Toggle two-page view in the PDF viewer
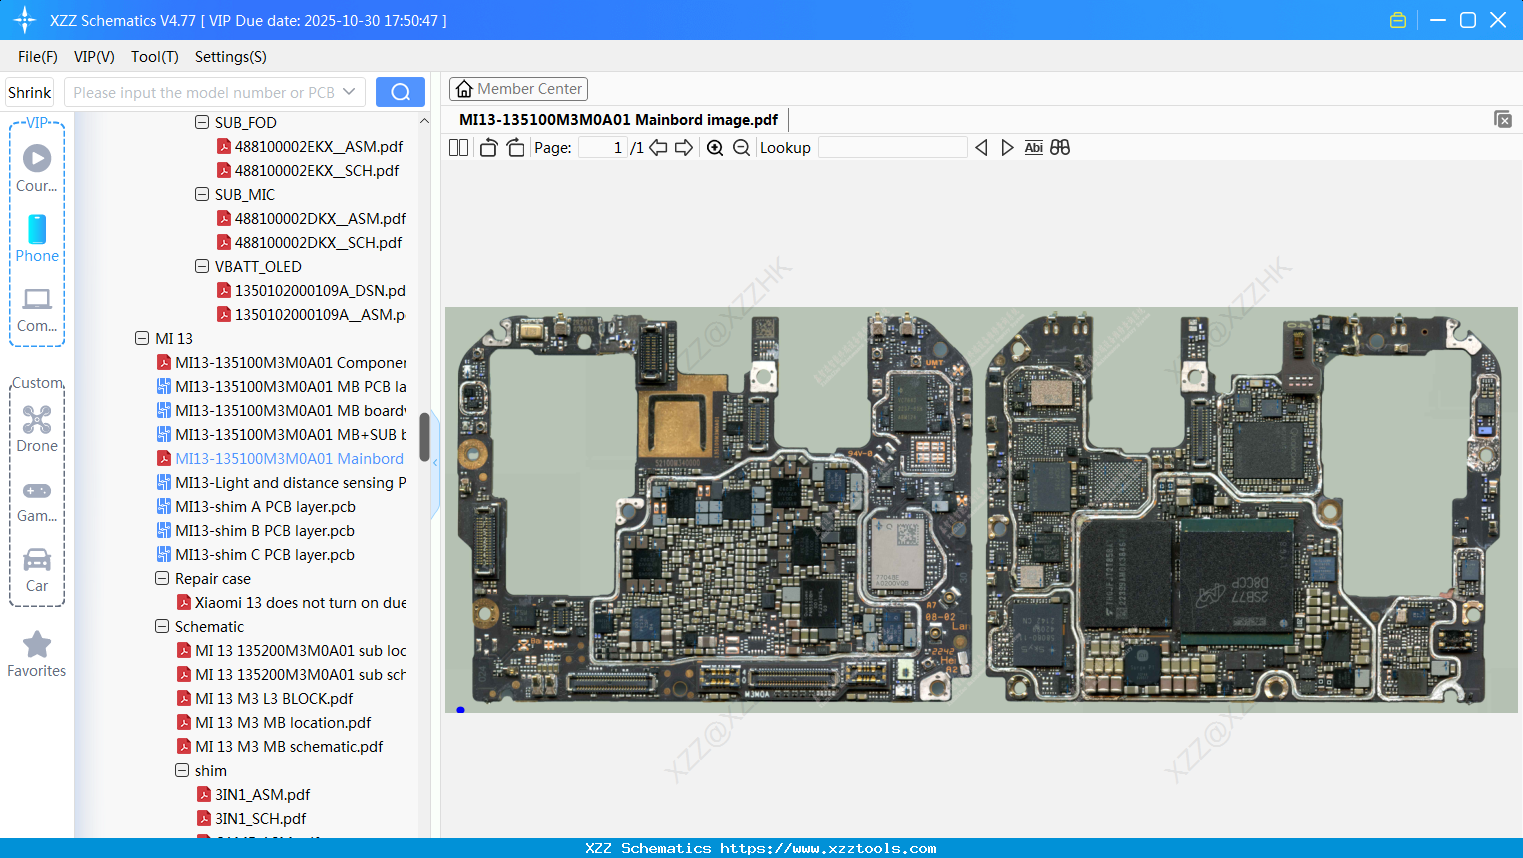This screenshot has height=858, width=1523. 457,147
